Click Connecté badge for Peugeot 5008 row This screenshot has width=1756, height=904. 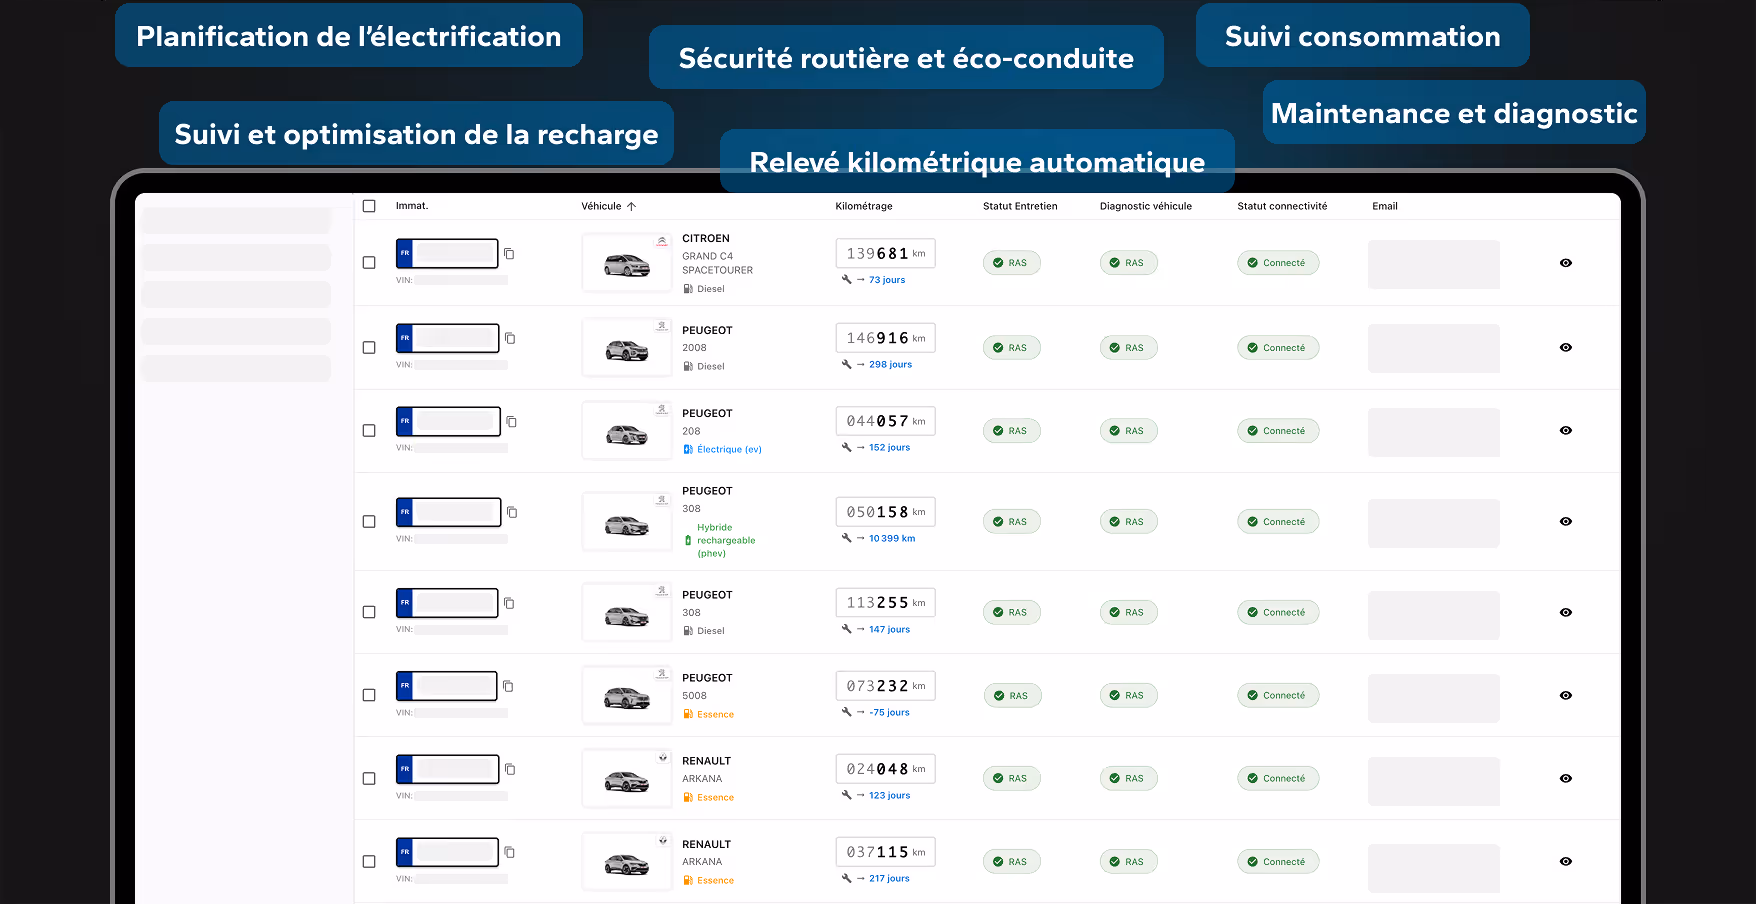tap(1278, 695)
